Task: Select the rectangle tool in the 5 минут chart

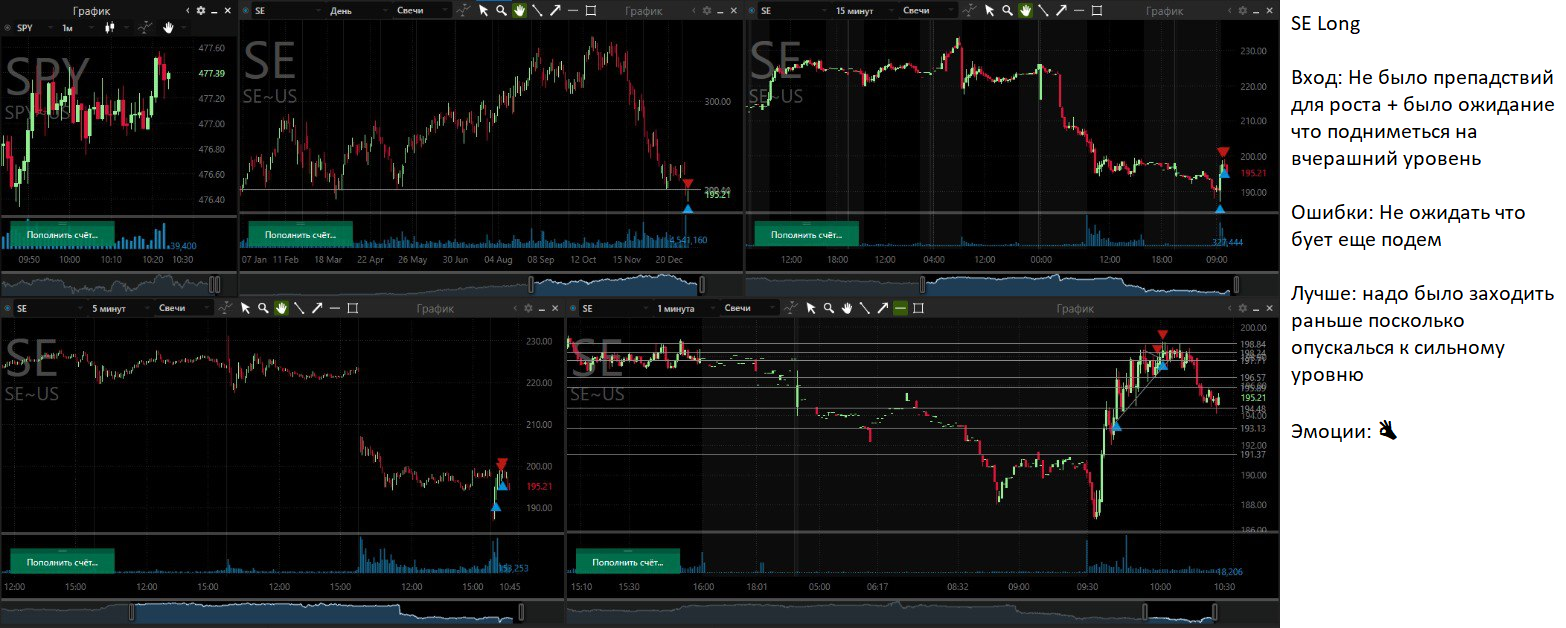Action: click(x=353, y=308)
